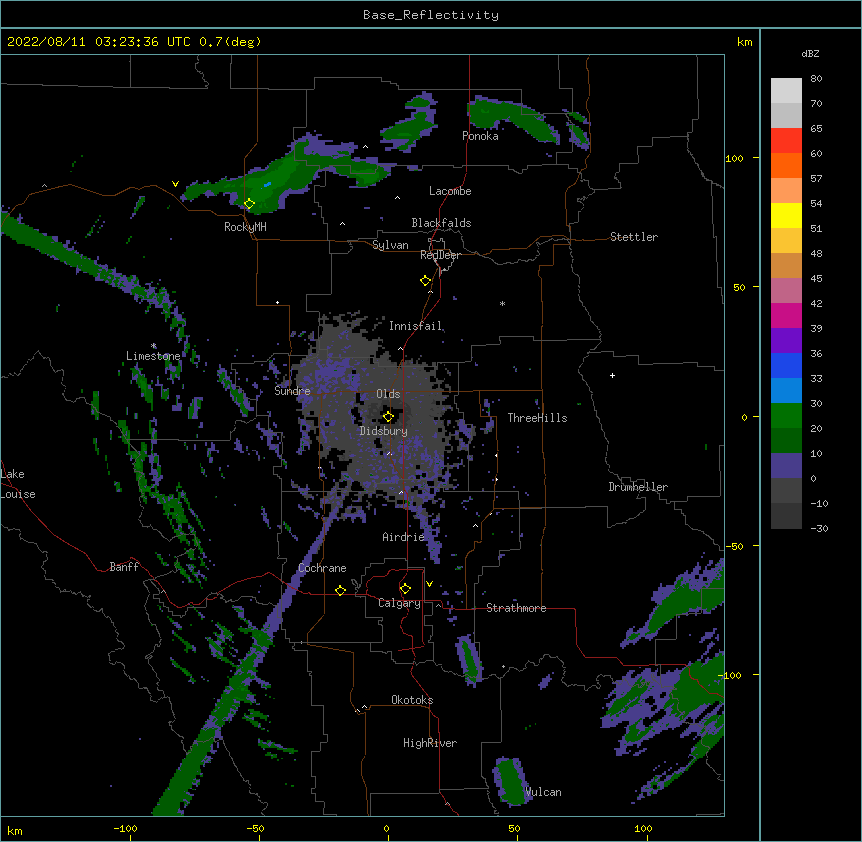Click the Innisfail town label
The height and width of the screenshot is (842, 862).
pyautogui.click(x=416, y=326)
